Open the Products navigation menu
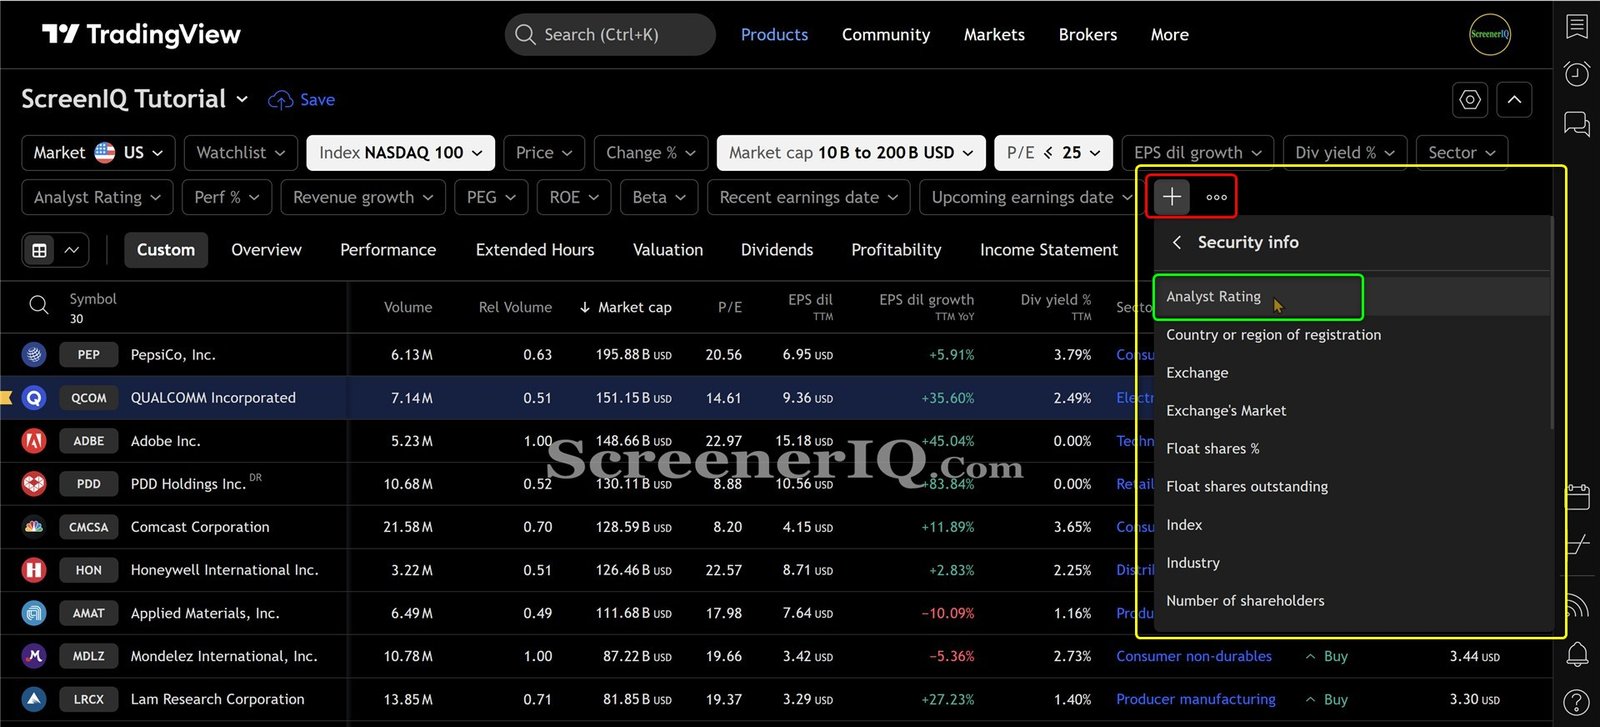Image resolution: width=1600 pixels, height=727 pixels. click(x=774, y=35)
